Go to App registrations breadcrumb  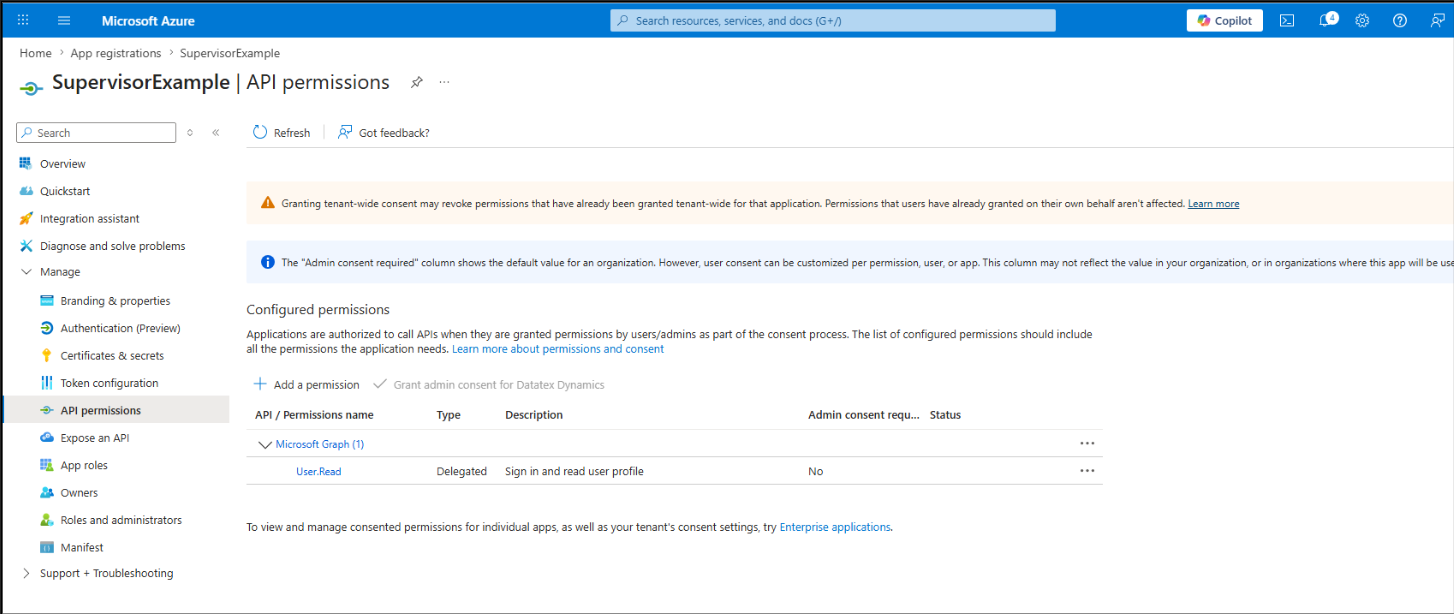coord(116,53)
